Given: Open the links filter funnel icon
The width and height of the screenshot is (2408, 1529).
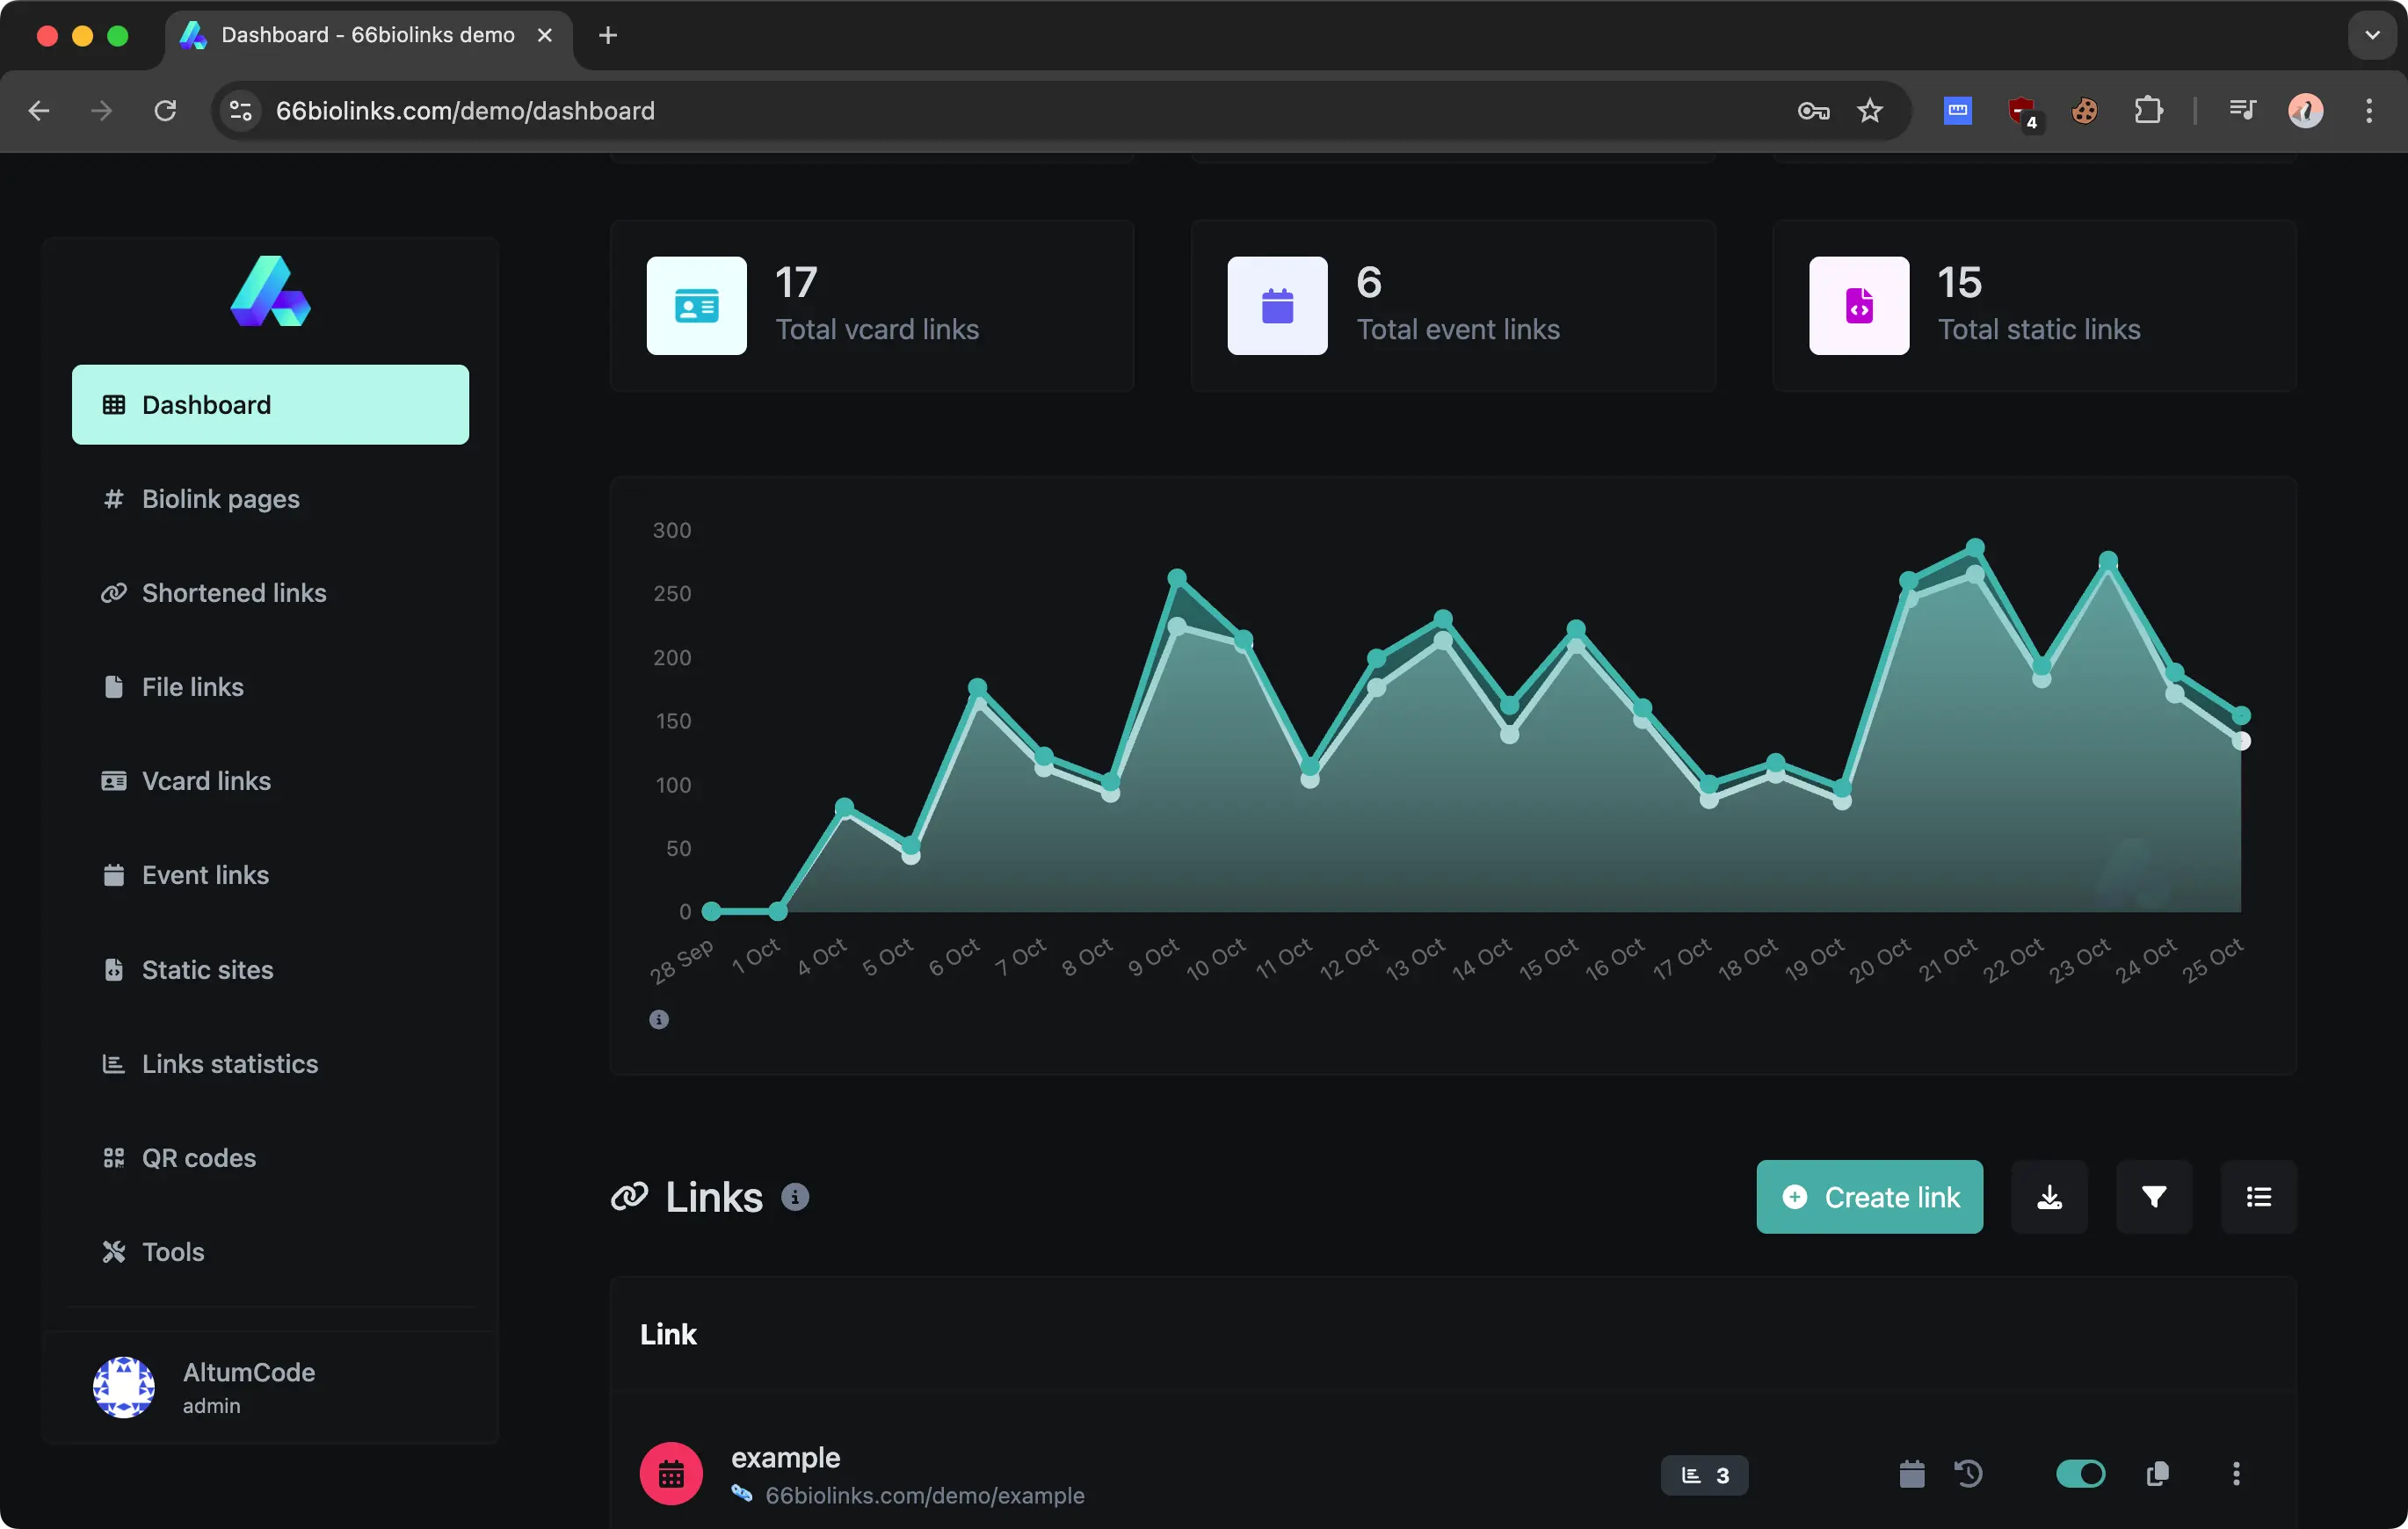Looking at the screenshot, I should 2154,1197.
